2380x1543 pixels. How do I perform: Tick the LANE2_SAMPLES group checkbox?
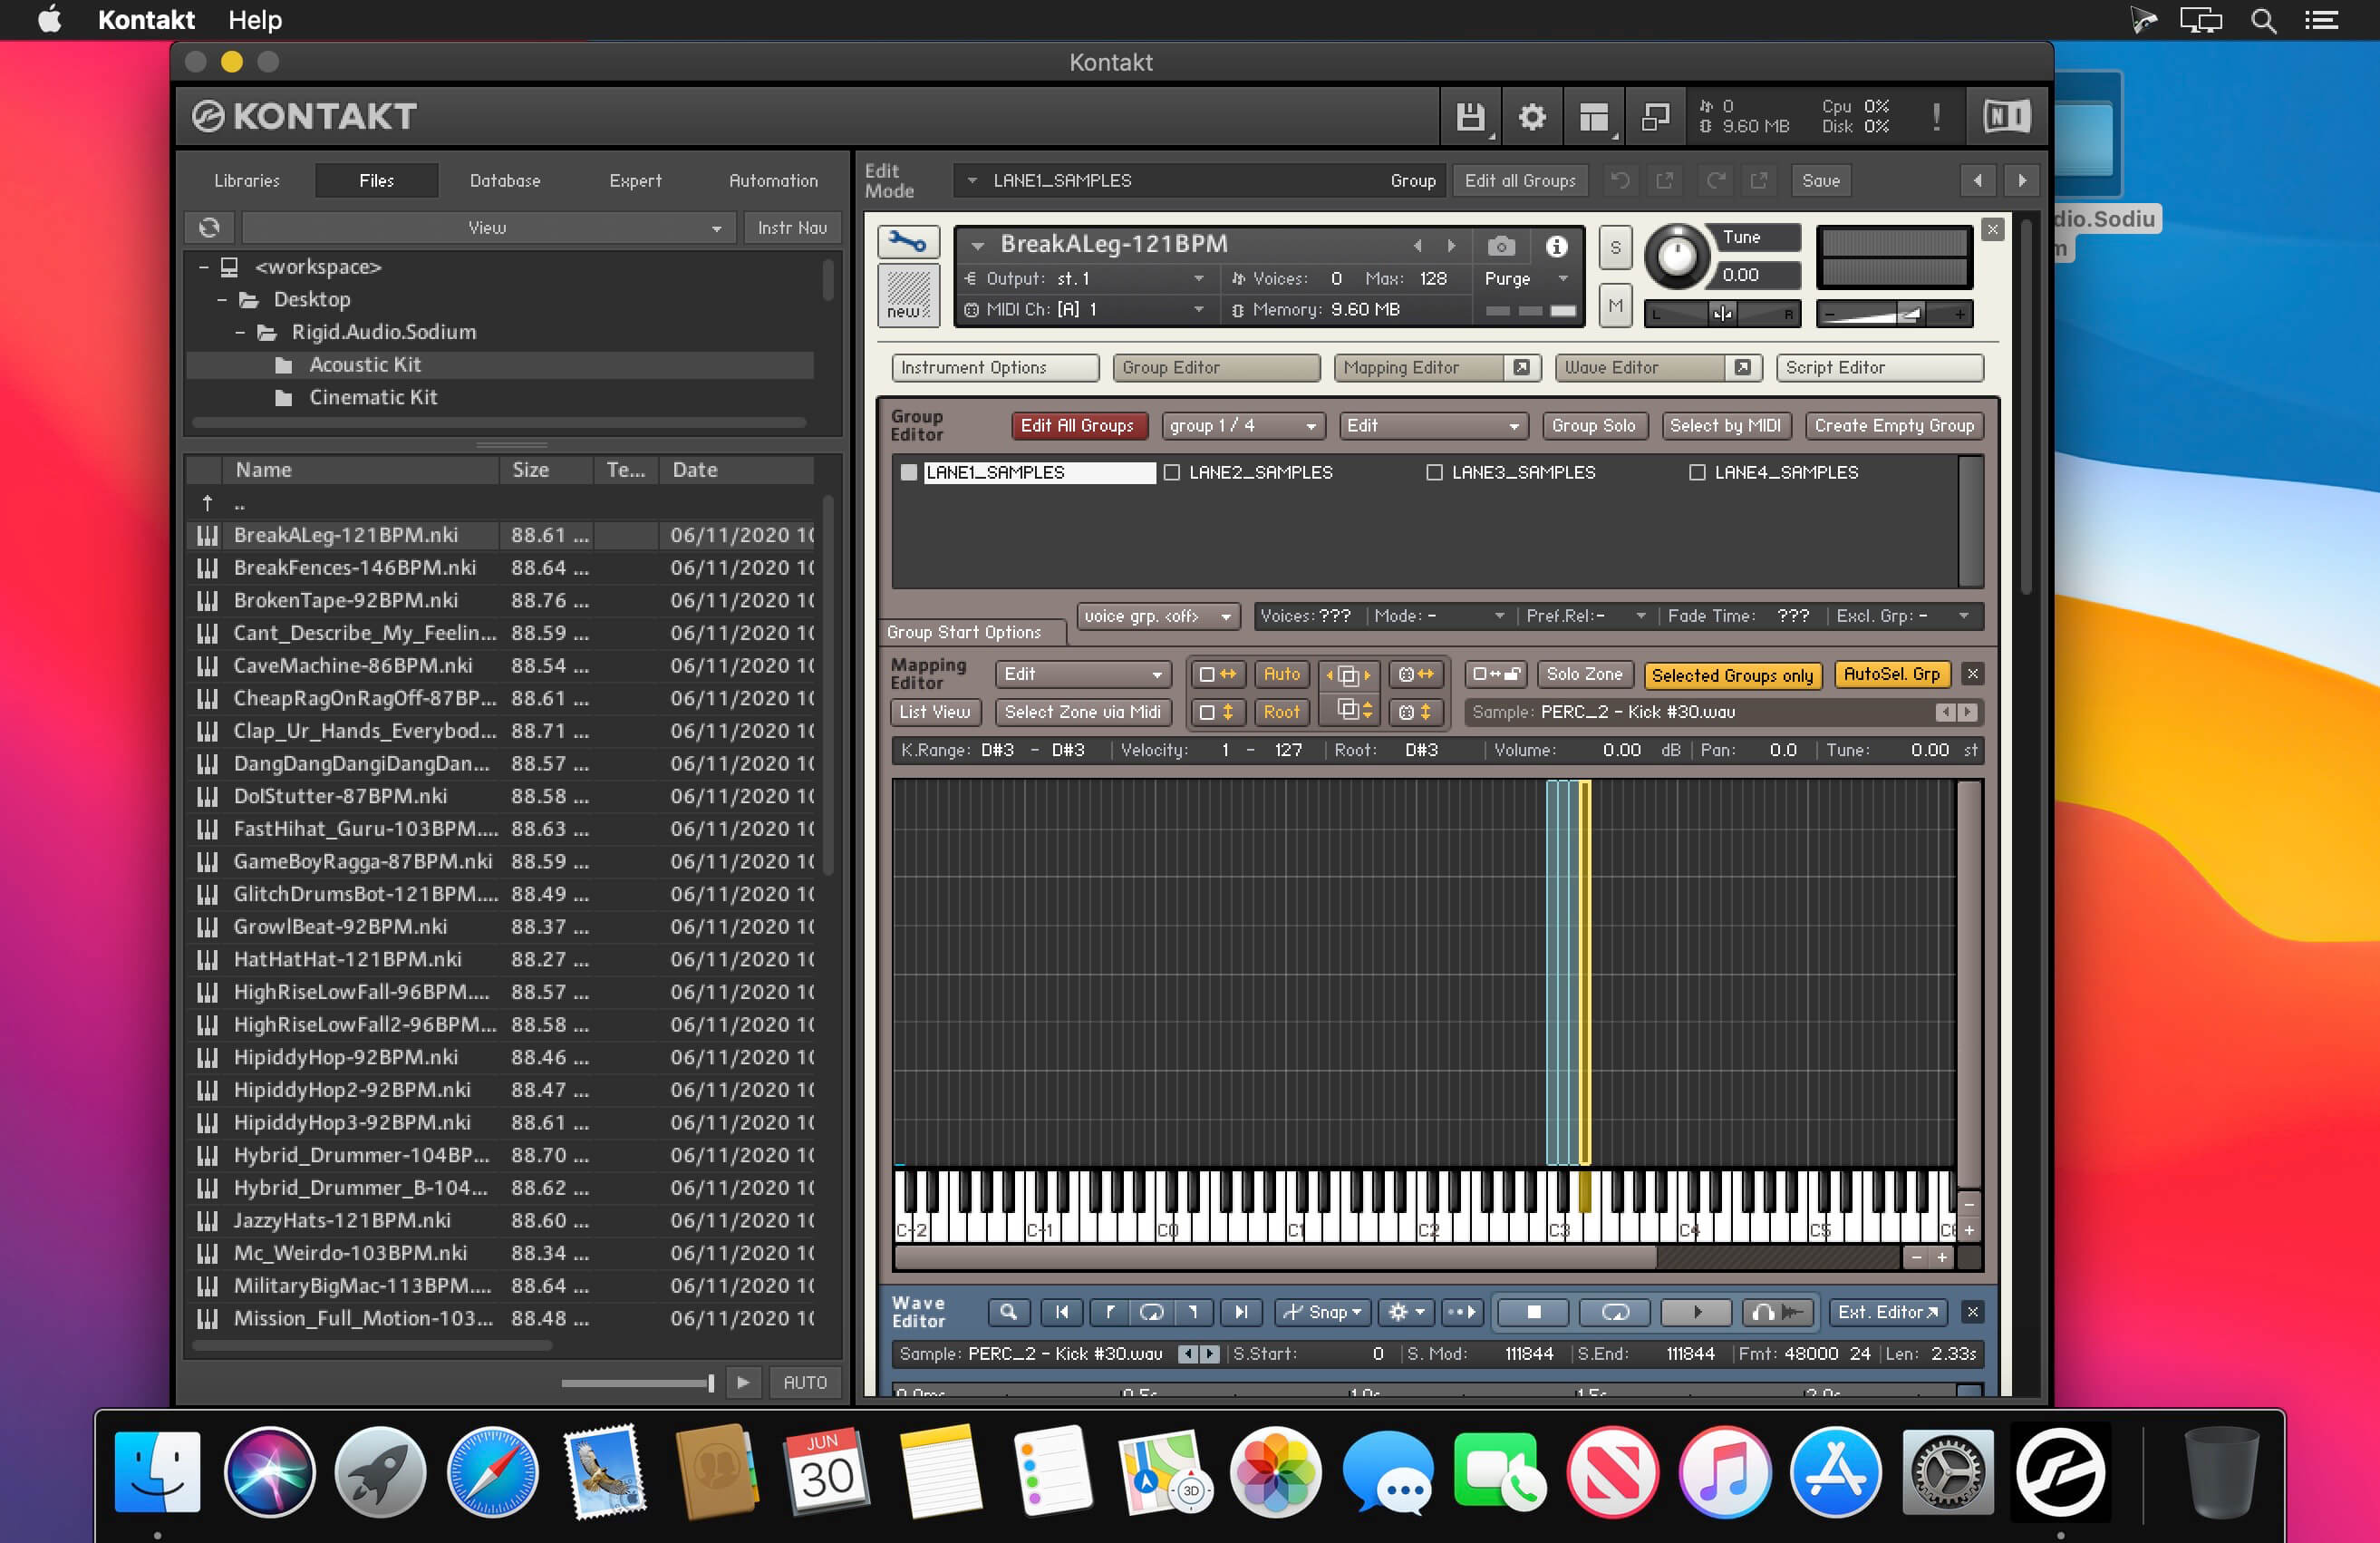point(1172,472)
